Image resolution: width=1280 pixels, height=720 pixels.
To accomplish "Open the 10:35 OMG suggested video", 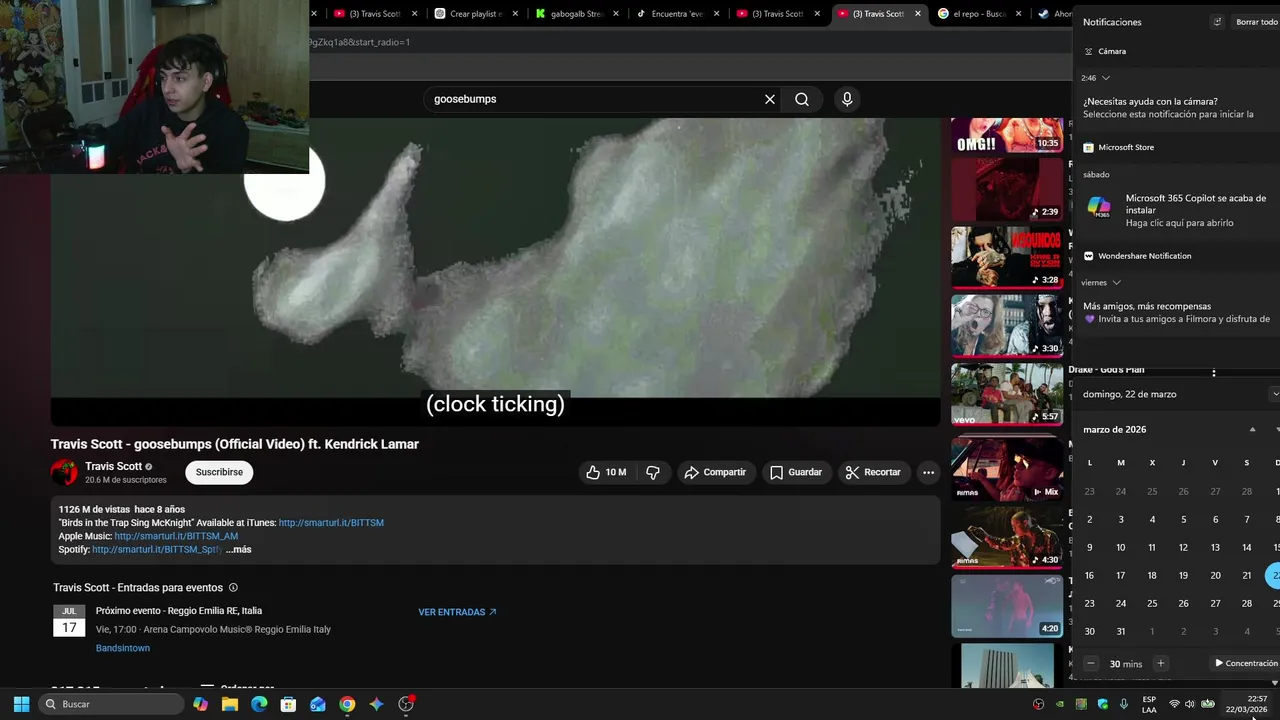I will pos(1007,135).
